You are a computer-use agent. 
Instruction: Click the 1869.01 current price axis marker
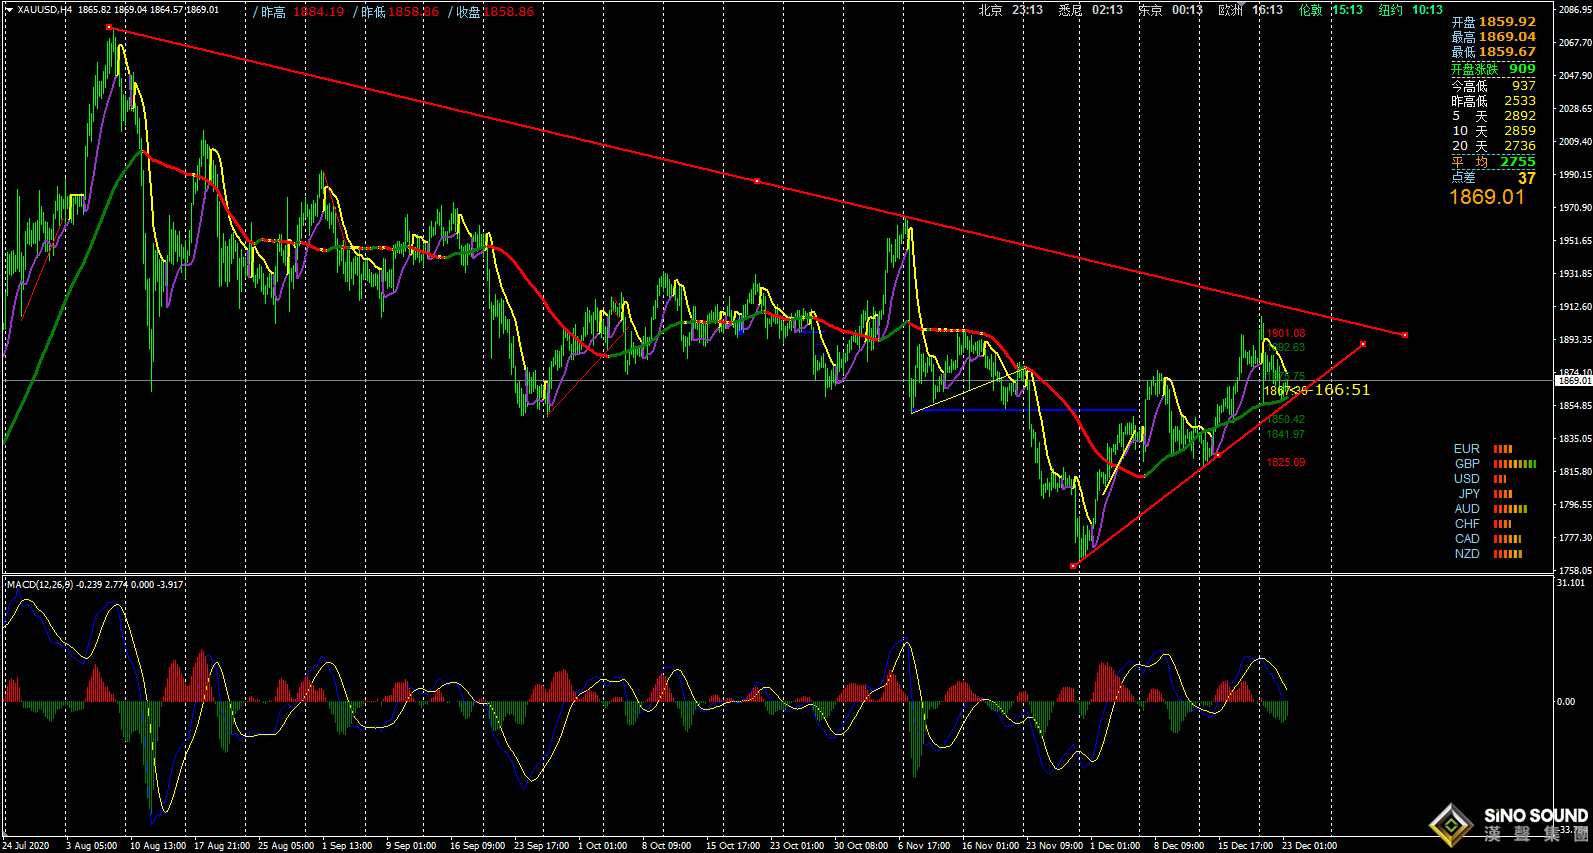click(x=1573, y=381)
